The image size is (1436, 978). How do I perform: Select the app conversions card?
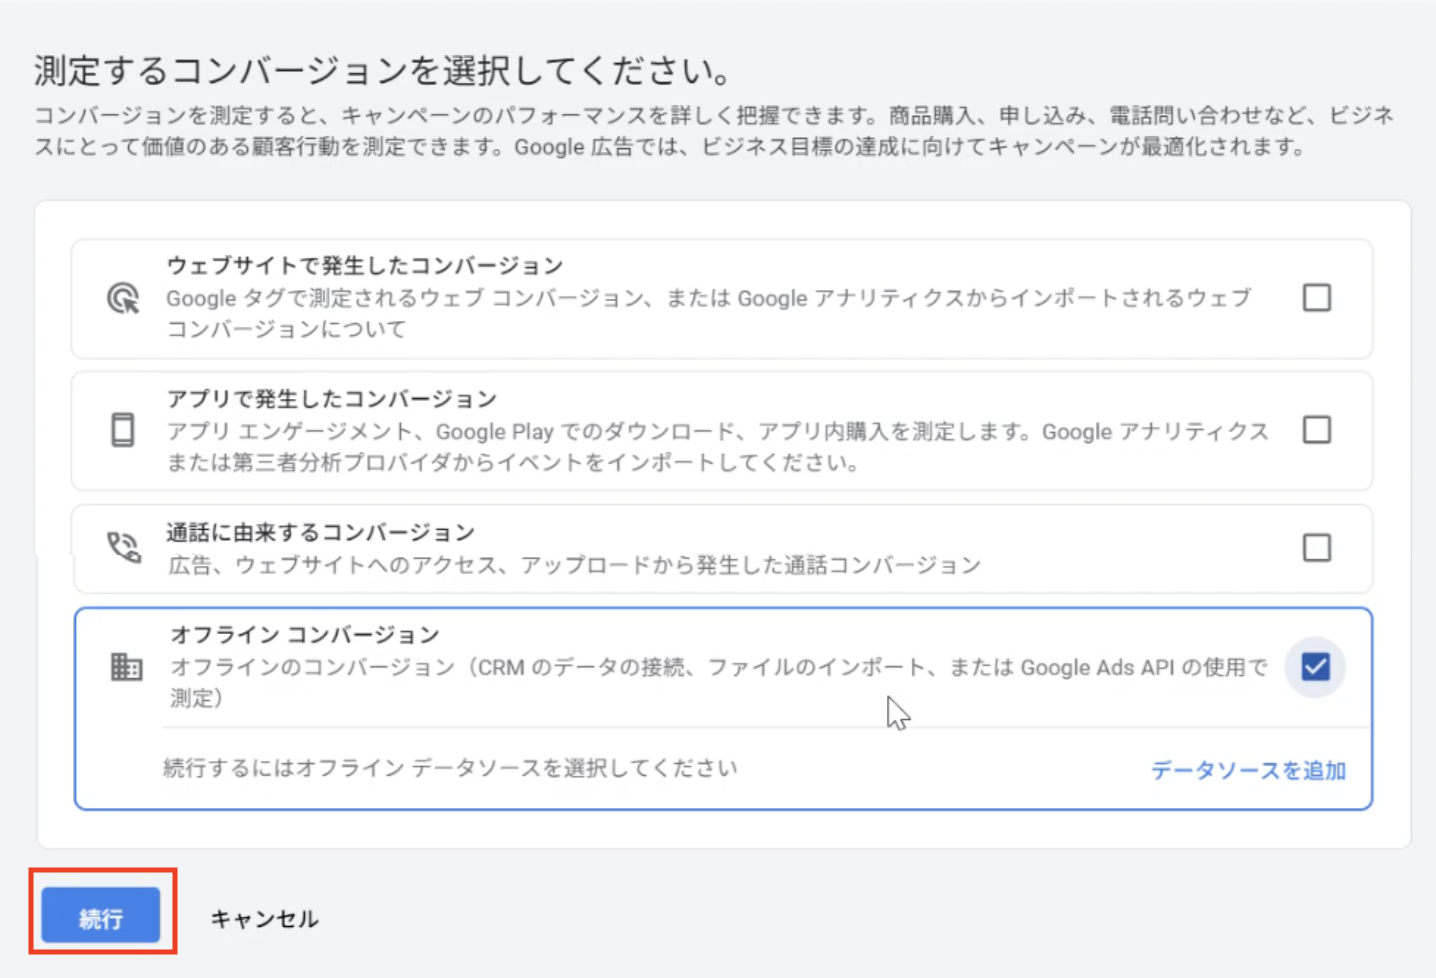click(x=700, y=430)
